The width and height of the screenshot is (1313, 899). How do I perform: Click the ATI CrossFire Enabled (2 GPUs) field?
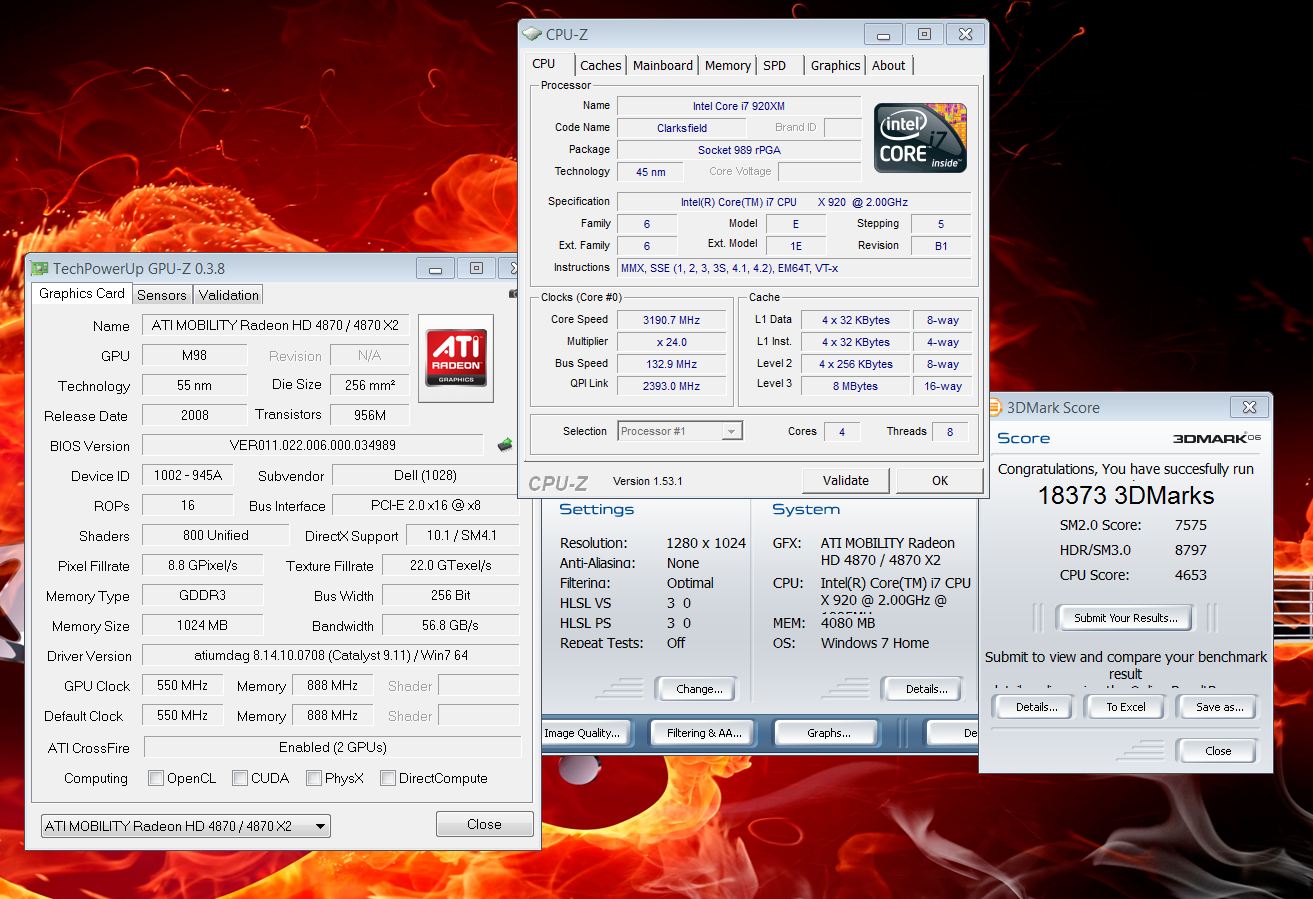click(332, 747)
